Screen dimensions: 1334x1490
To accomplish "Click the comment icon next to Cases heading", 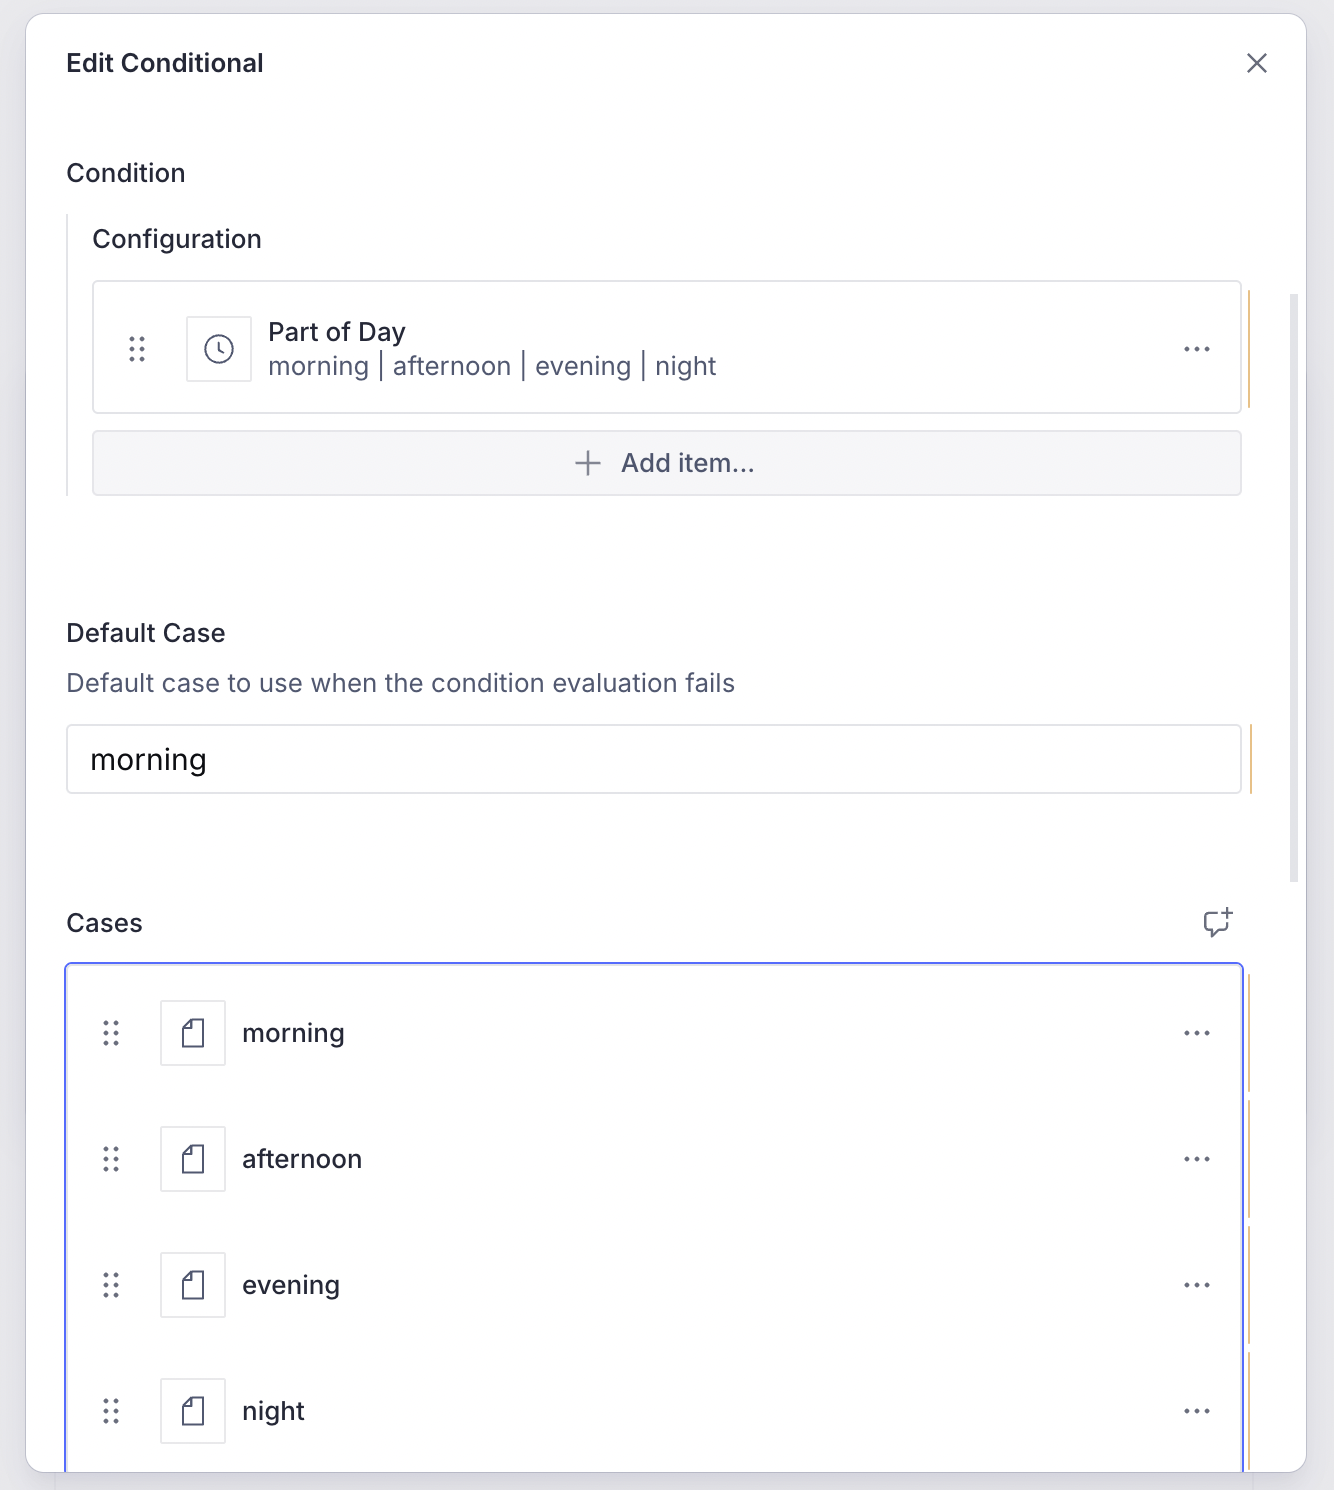I will pyautogui.click(x=1218, y=923).
